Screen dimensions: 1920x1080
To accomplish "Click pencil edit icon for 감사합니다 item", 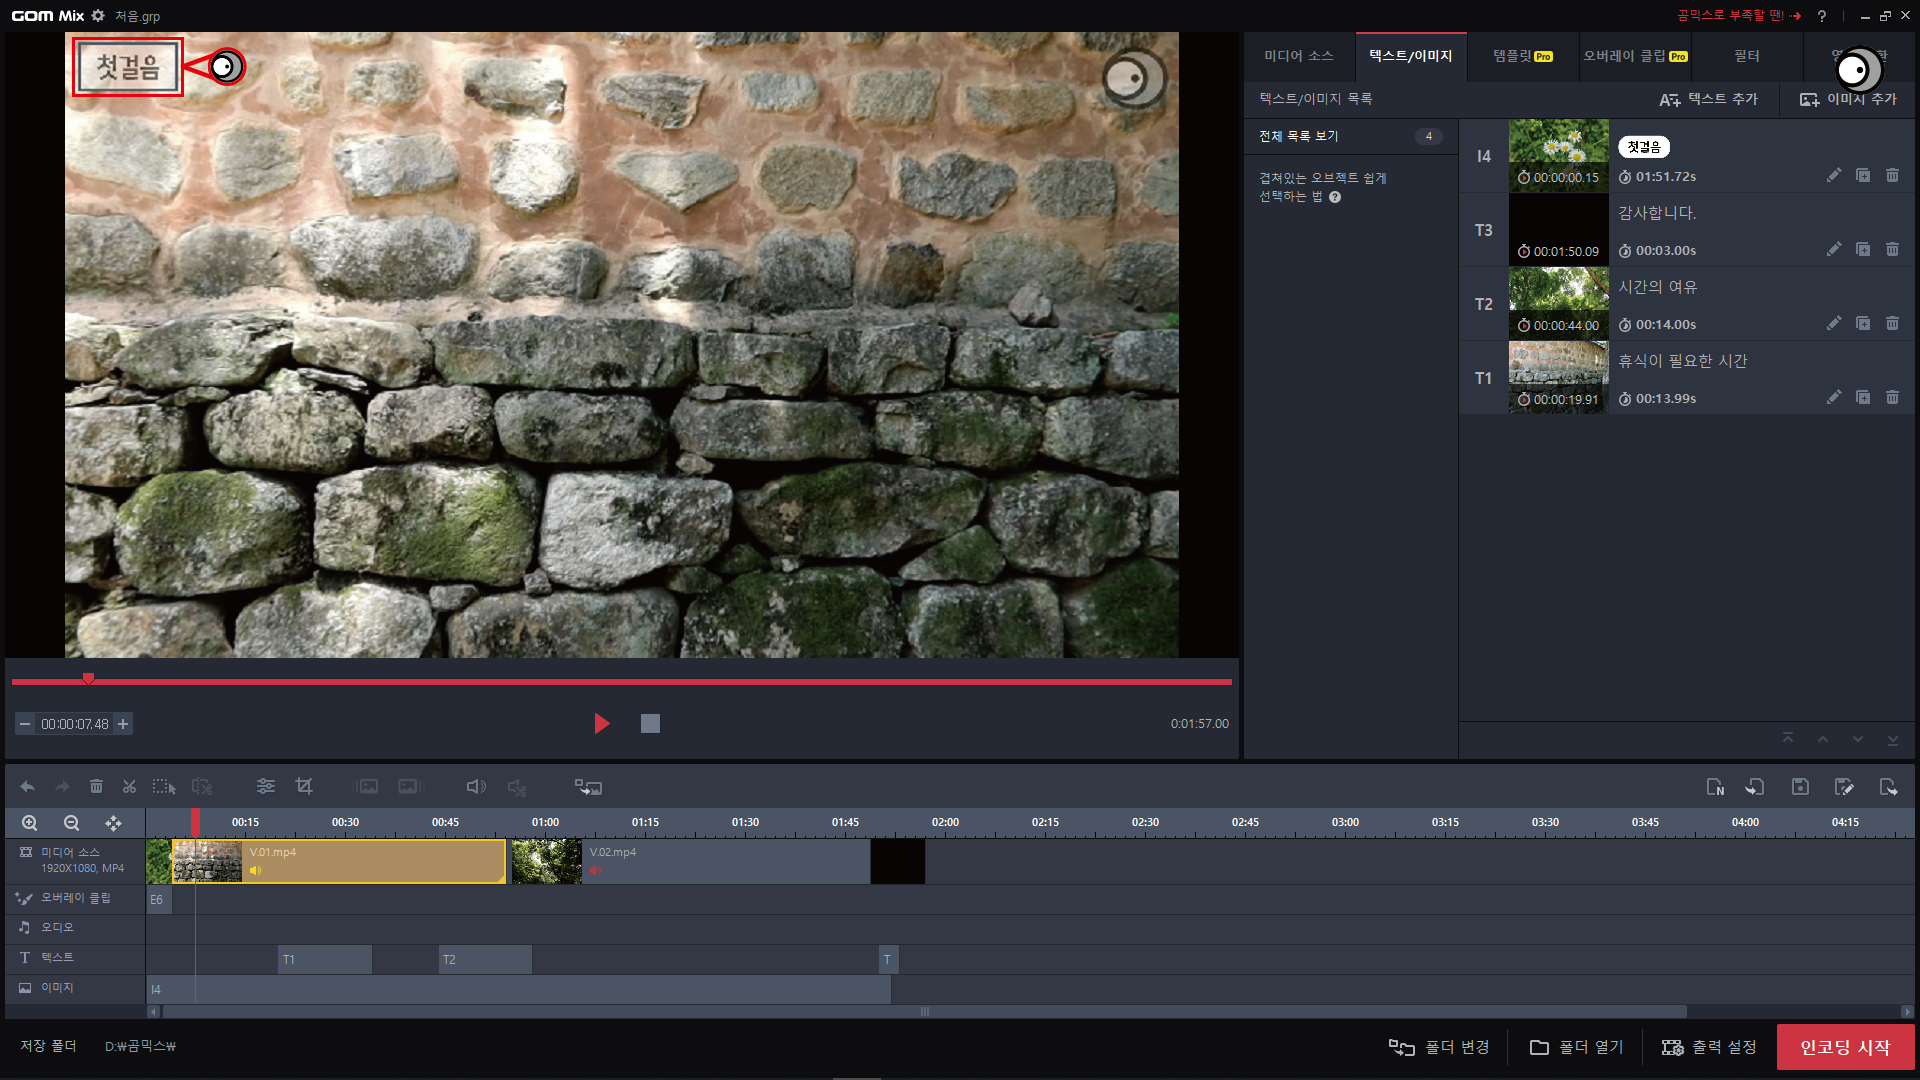I will [x=1833, y=249].
